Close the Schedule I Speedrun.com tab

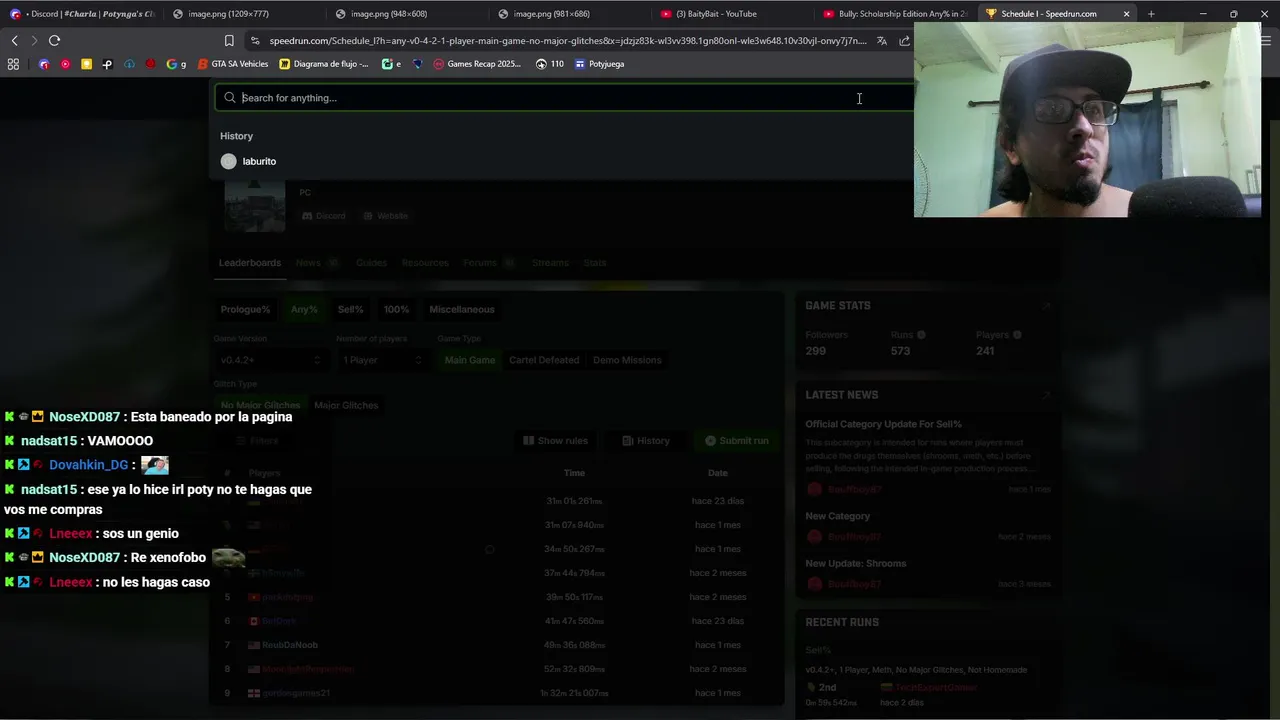click(1126, 14)
